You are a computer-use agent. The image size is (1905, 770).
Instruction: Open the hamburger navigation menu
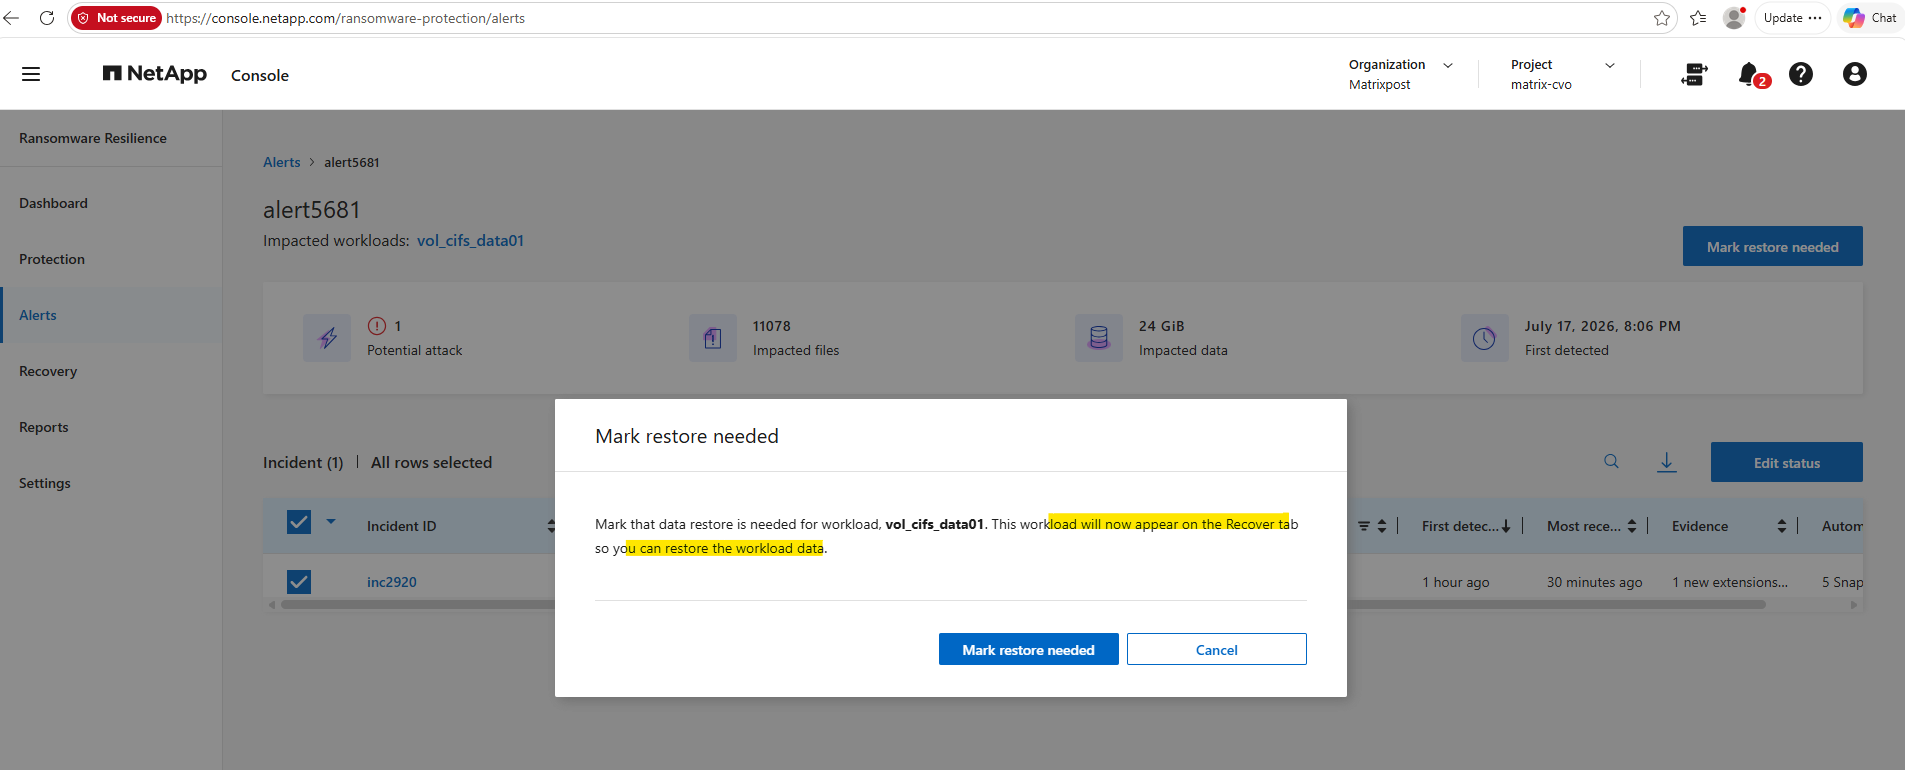[x=31, y=74]
